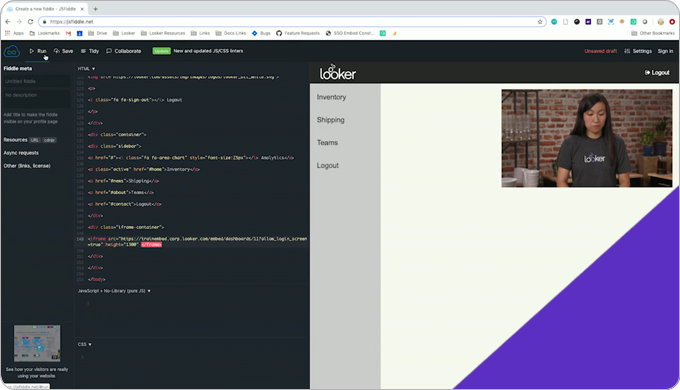Open the HTML panel language dropdown
This screenshot has height=390, width=680.
[x=86, y=69]
